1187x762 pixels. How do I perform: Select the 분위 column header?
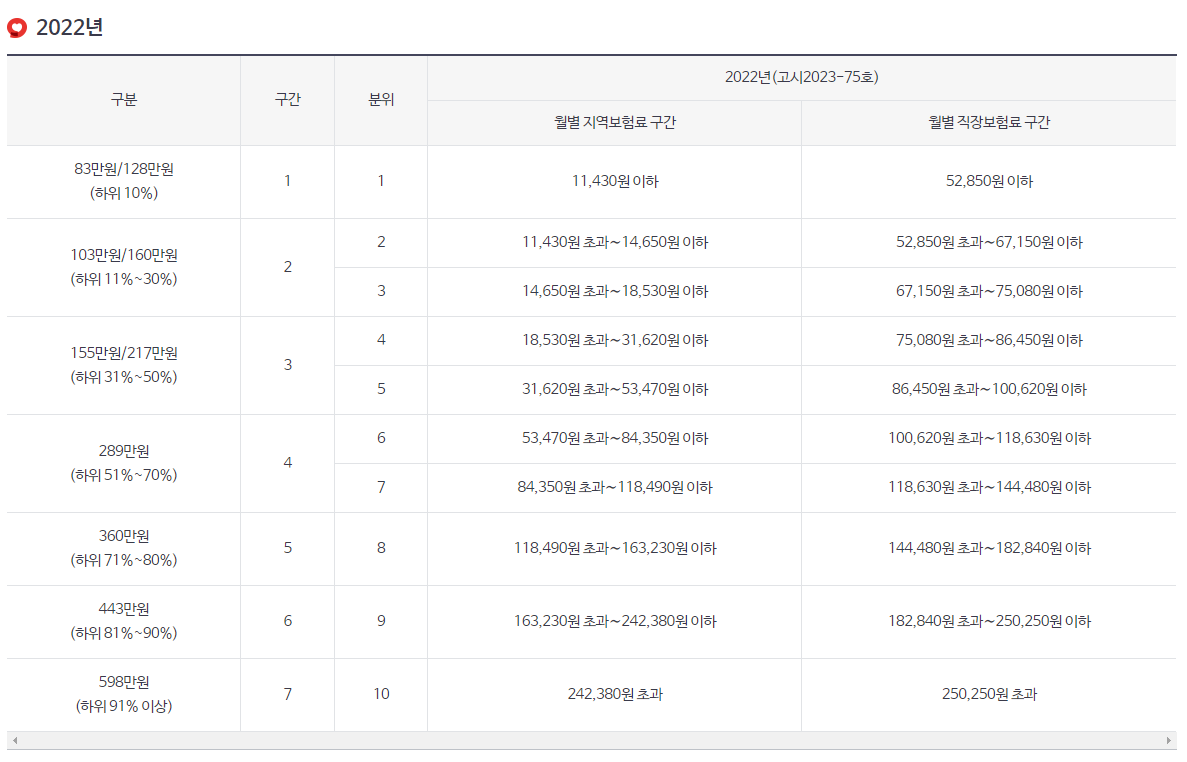click(x=381, y=100)
